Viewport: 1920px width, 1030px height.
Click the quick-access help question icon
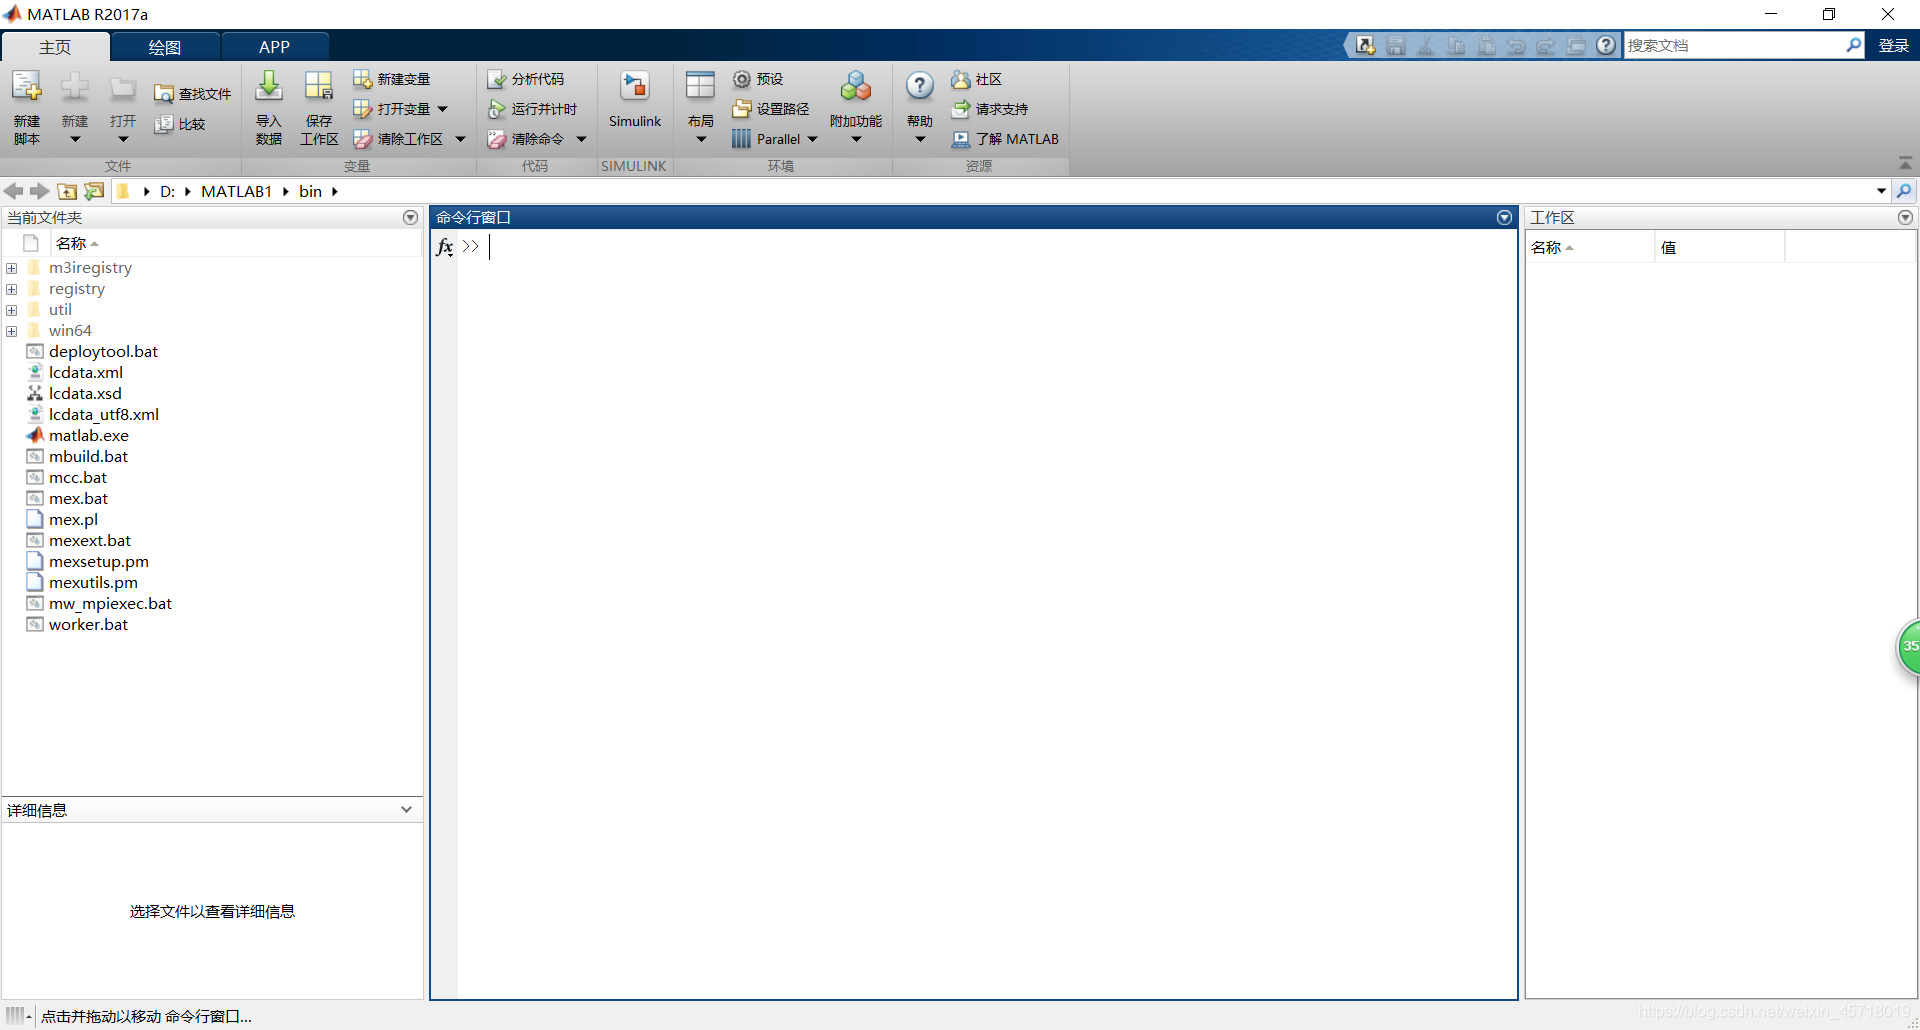1606,45
